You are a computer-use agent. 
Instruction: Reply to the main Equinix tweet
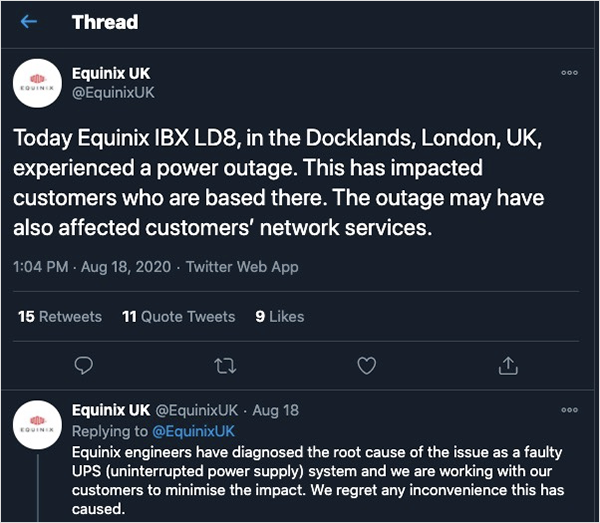click(x=84, y=366)
